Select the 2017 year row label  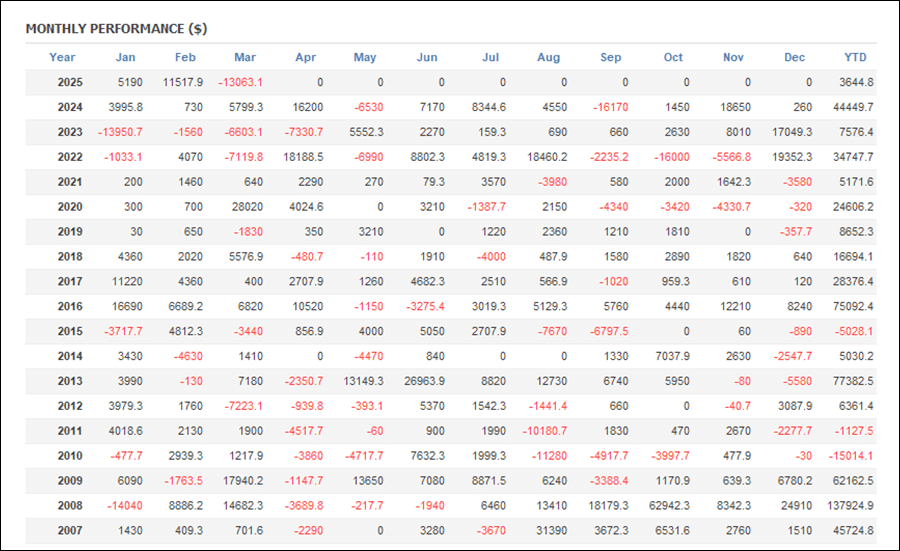pyautogui.click(x=70, y=282)
